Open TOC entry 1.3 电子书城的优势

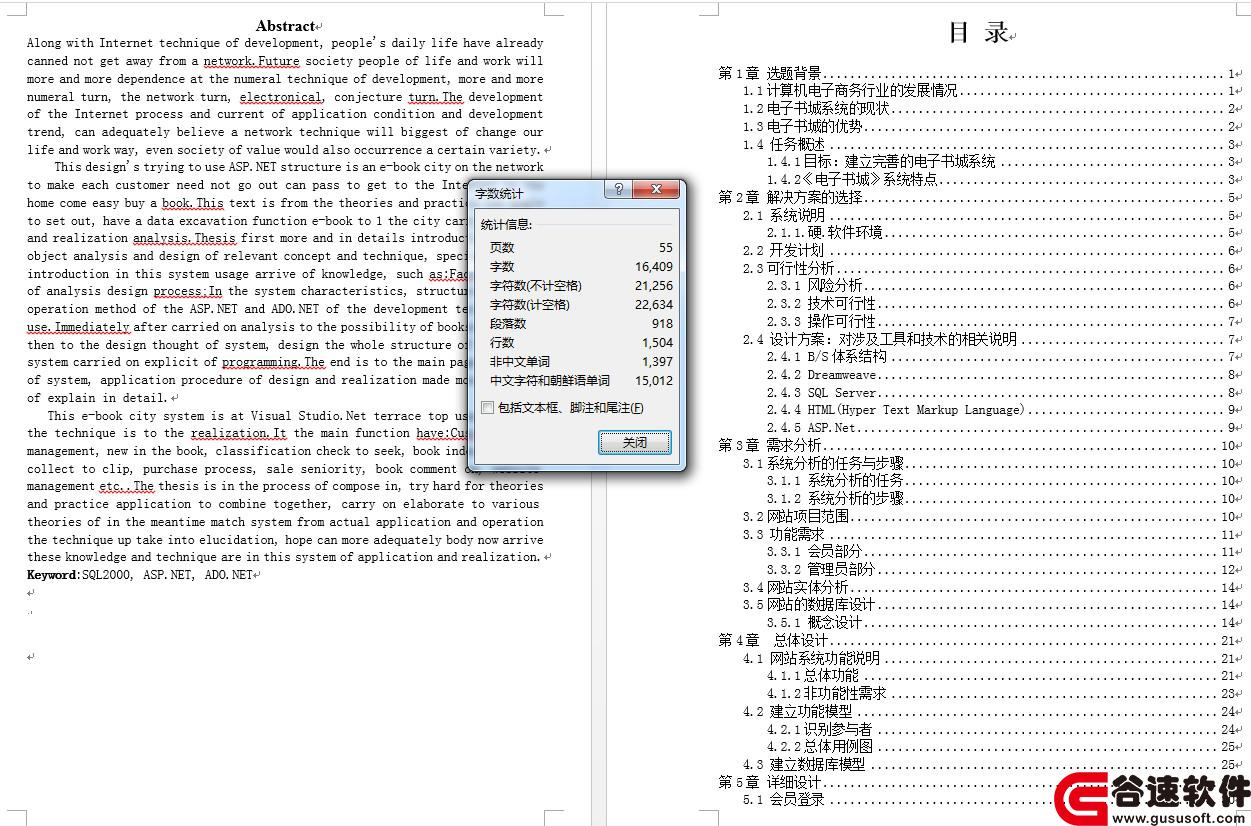point(991,127)
